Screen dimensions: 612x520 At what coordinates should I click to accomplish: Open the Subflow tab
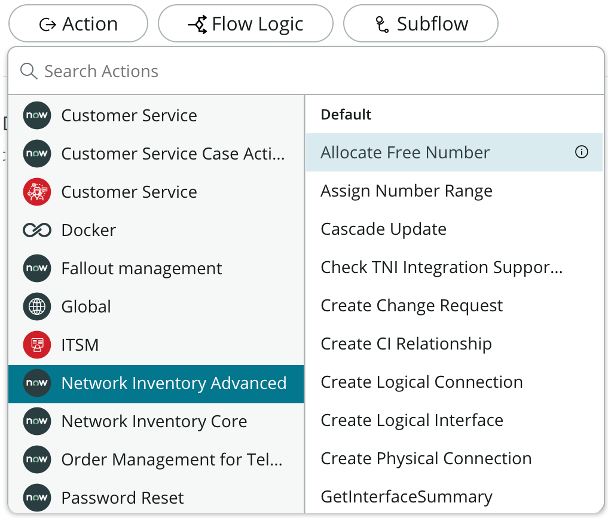(421, 23)
